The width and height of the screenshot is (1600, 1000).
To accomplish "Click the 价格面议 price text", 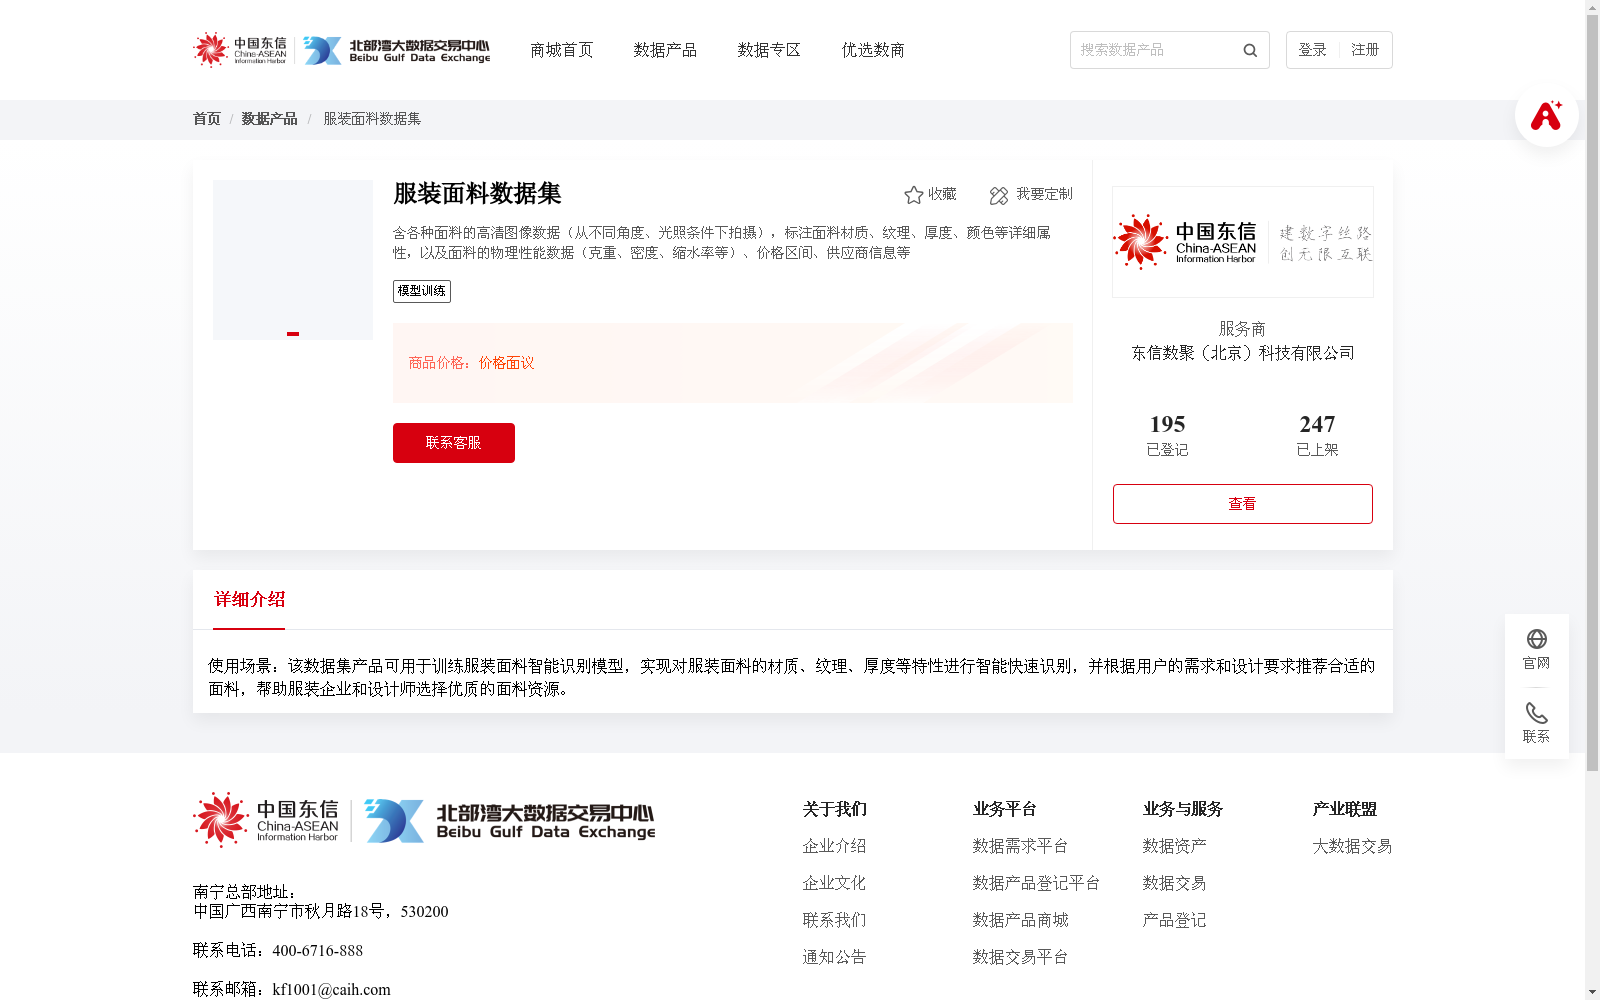I will [x=506, y=363].
